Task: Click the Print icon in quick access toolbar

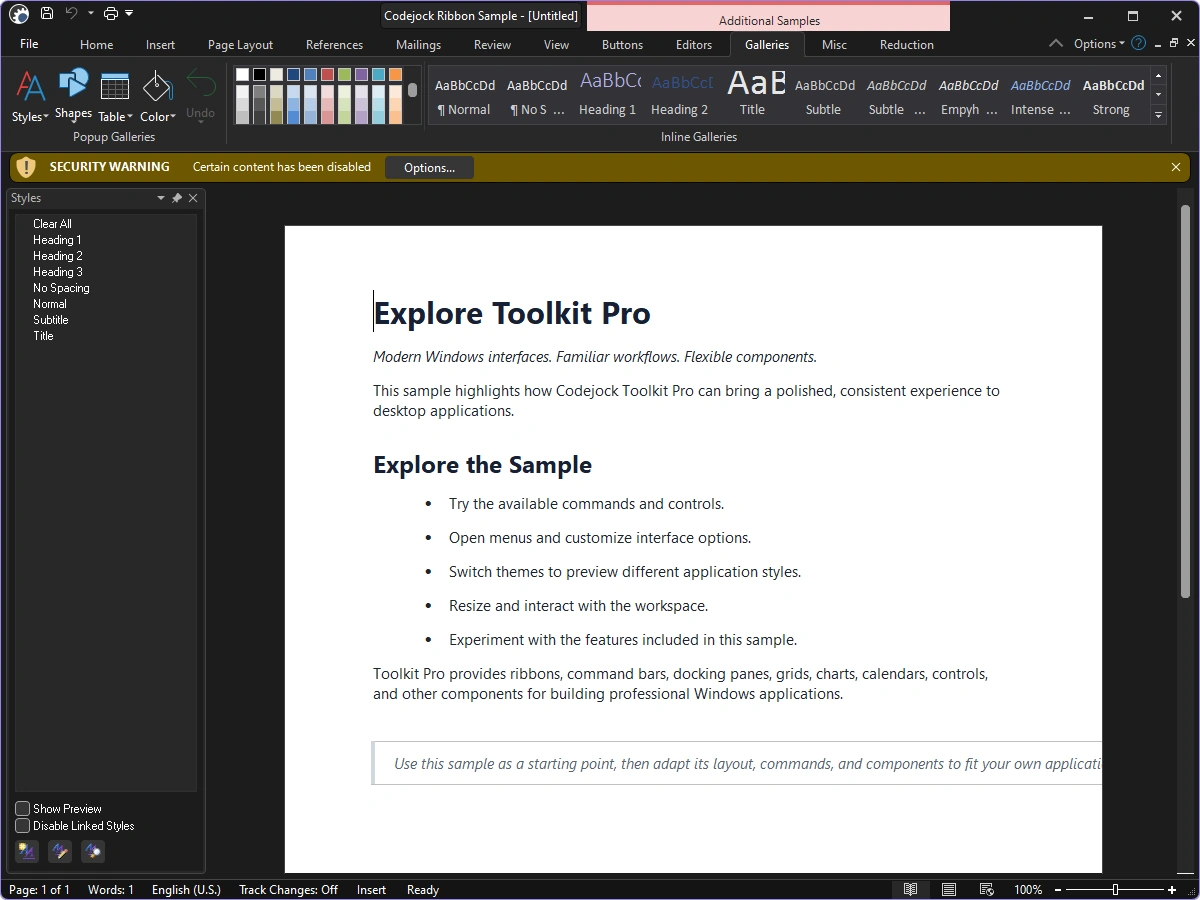Action: click(111, 14)
